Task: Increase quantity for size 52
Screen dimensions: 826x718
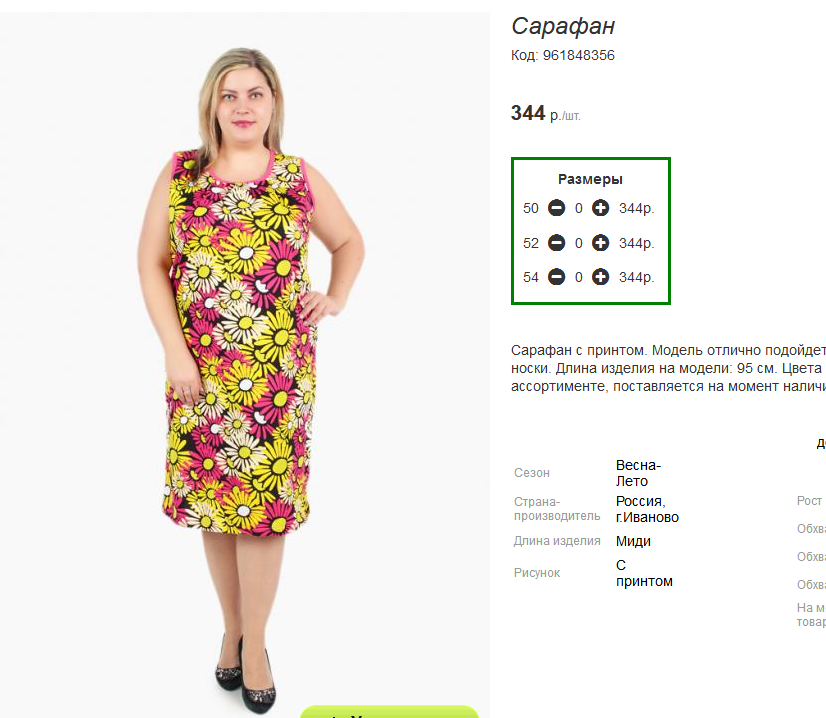Action: coord(600,243)
